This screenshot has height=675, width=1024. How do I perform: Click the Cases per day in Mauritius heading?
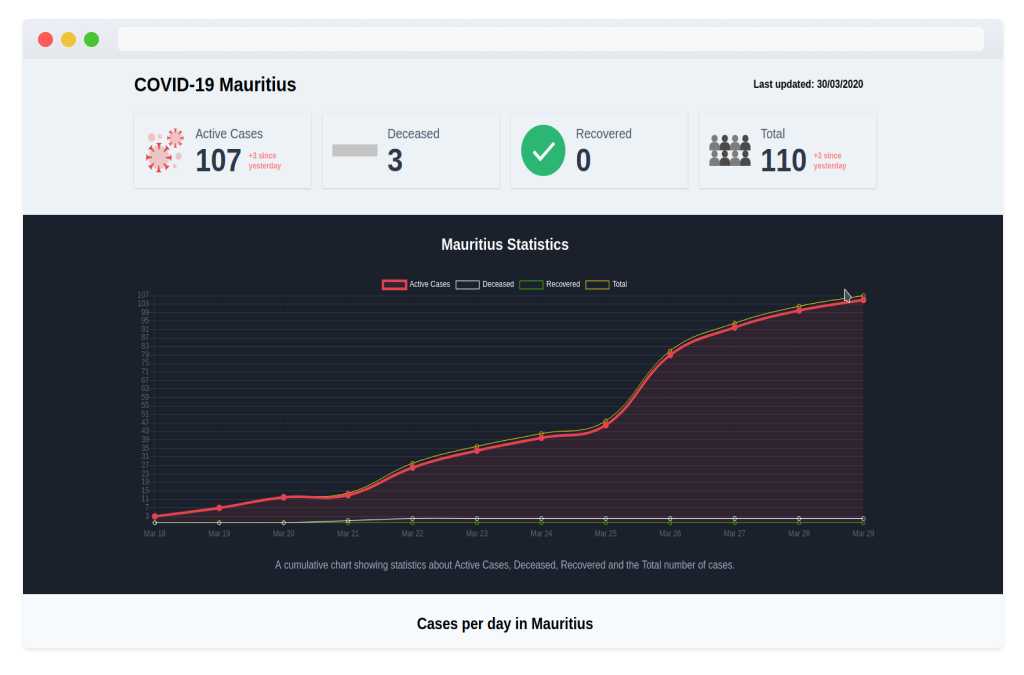(505, 624)
